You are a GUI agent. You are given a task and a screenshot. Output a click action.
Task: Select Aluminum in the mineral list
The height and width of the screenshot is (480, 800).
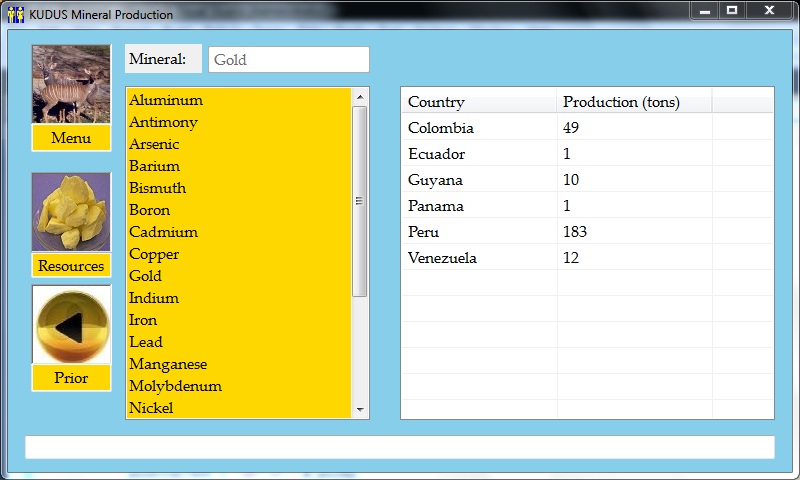coord(166,100)
